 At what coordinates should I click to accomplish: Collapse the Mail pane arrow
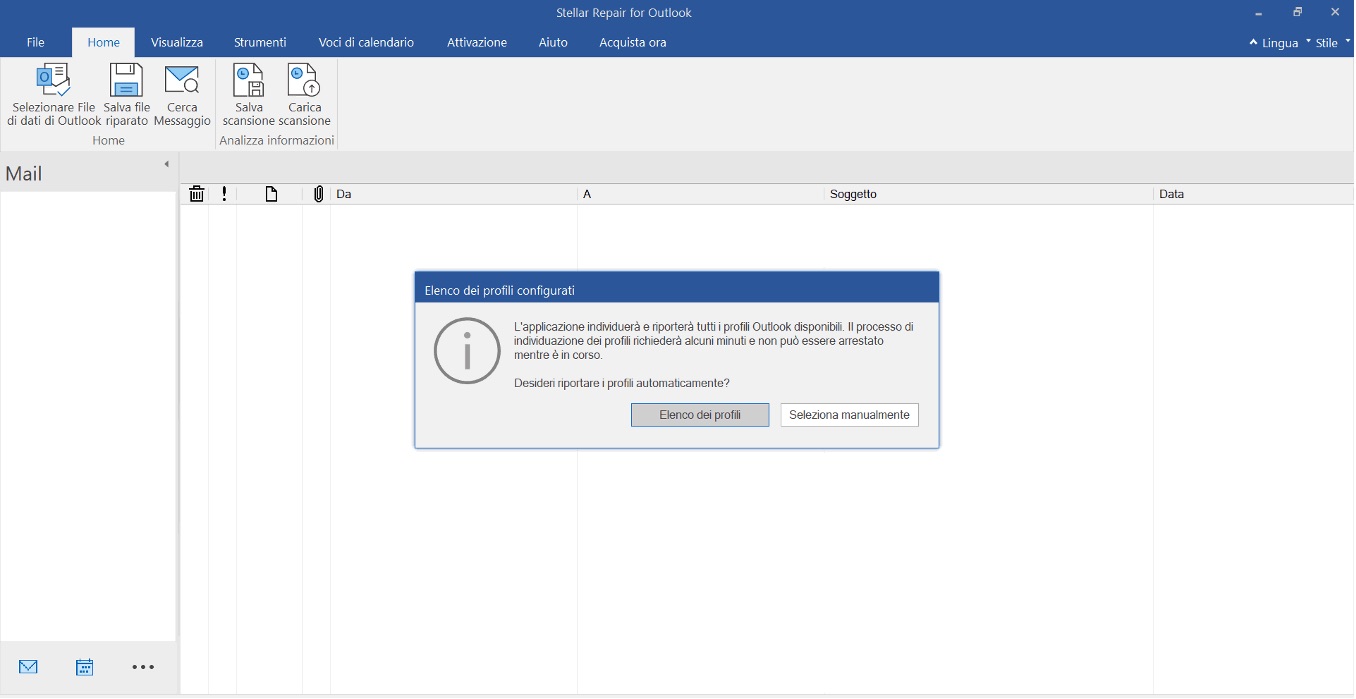(166, 164)
